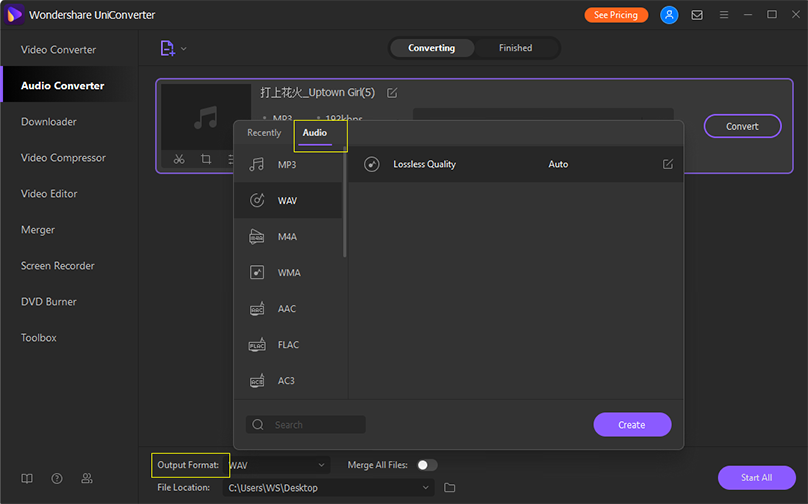Screen dimensions: 808x504
Task: Click the crop icon under thumbnail
Action: tap(205, 159)
